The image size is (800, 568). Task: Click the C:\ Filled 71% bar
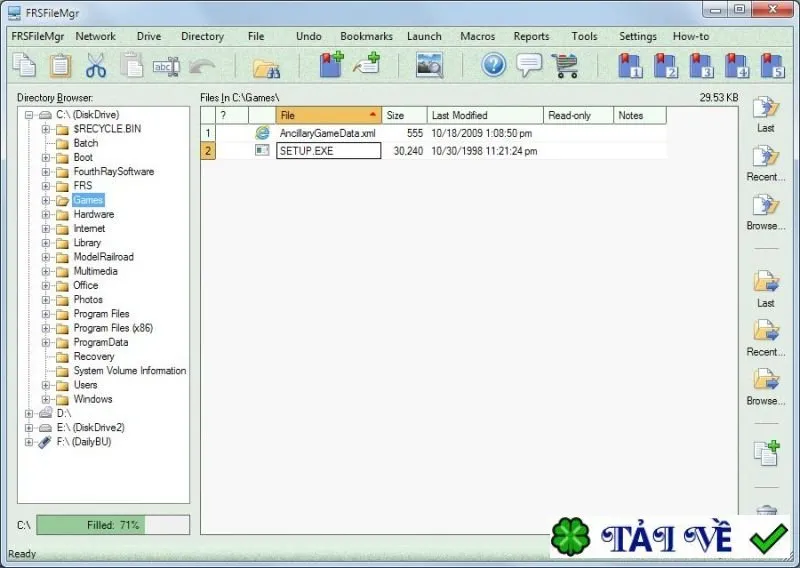coord(113,525)
